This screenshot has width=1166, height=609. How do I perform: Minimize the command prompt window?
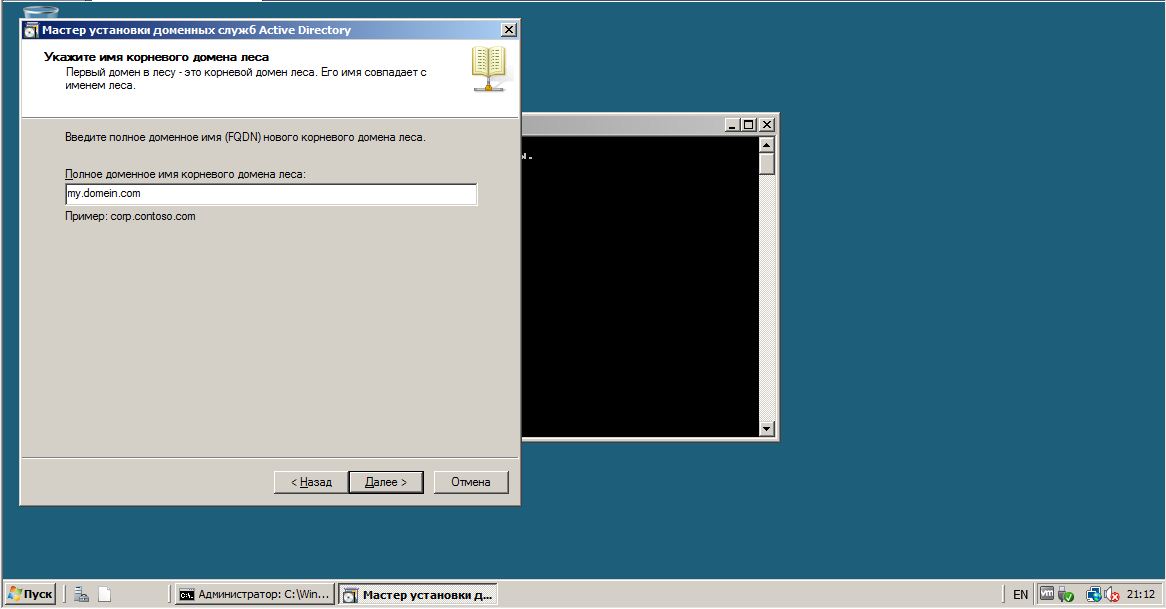[732, 125]
